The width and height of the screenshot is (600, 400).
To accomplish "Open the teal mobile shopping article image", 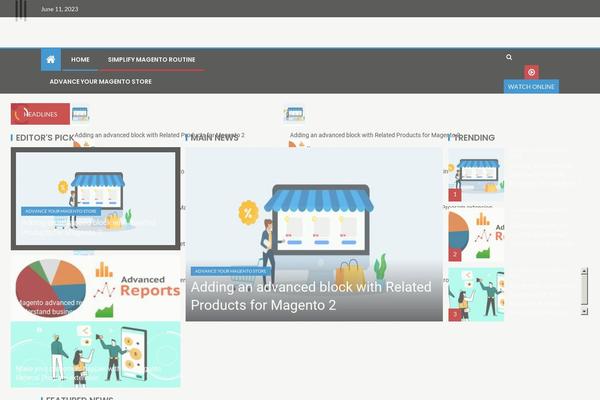I will pyautogui.click(x=95, y=354).
